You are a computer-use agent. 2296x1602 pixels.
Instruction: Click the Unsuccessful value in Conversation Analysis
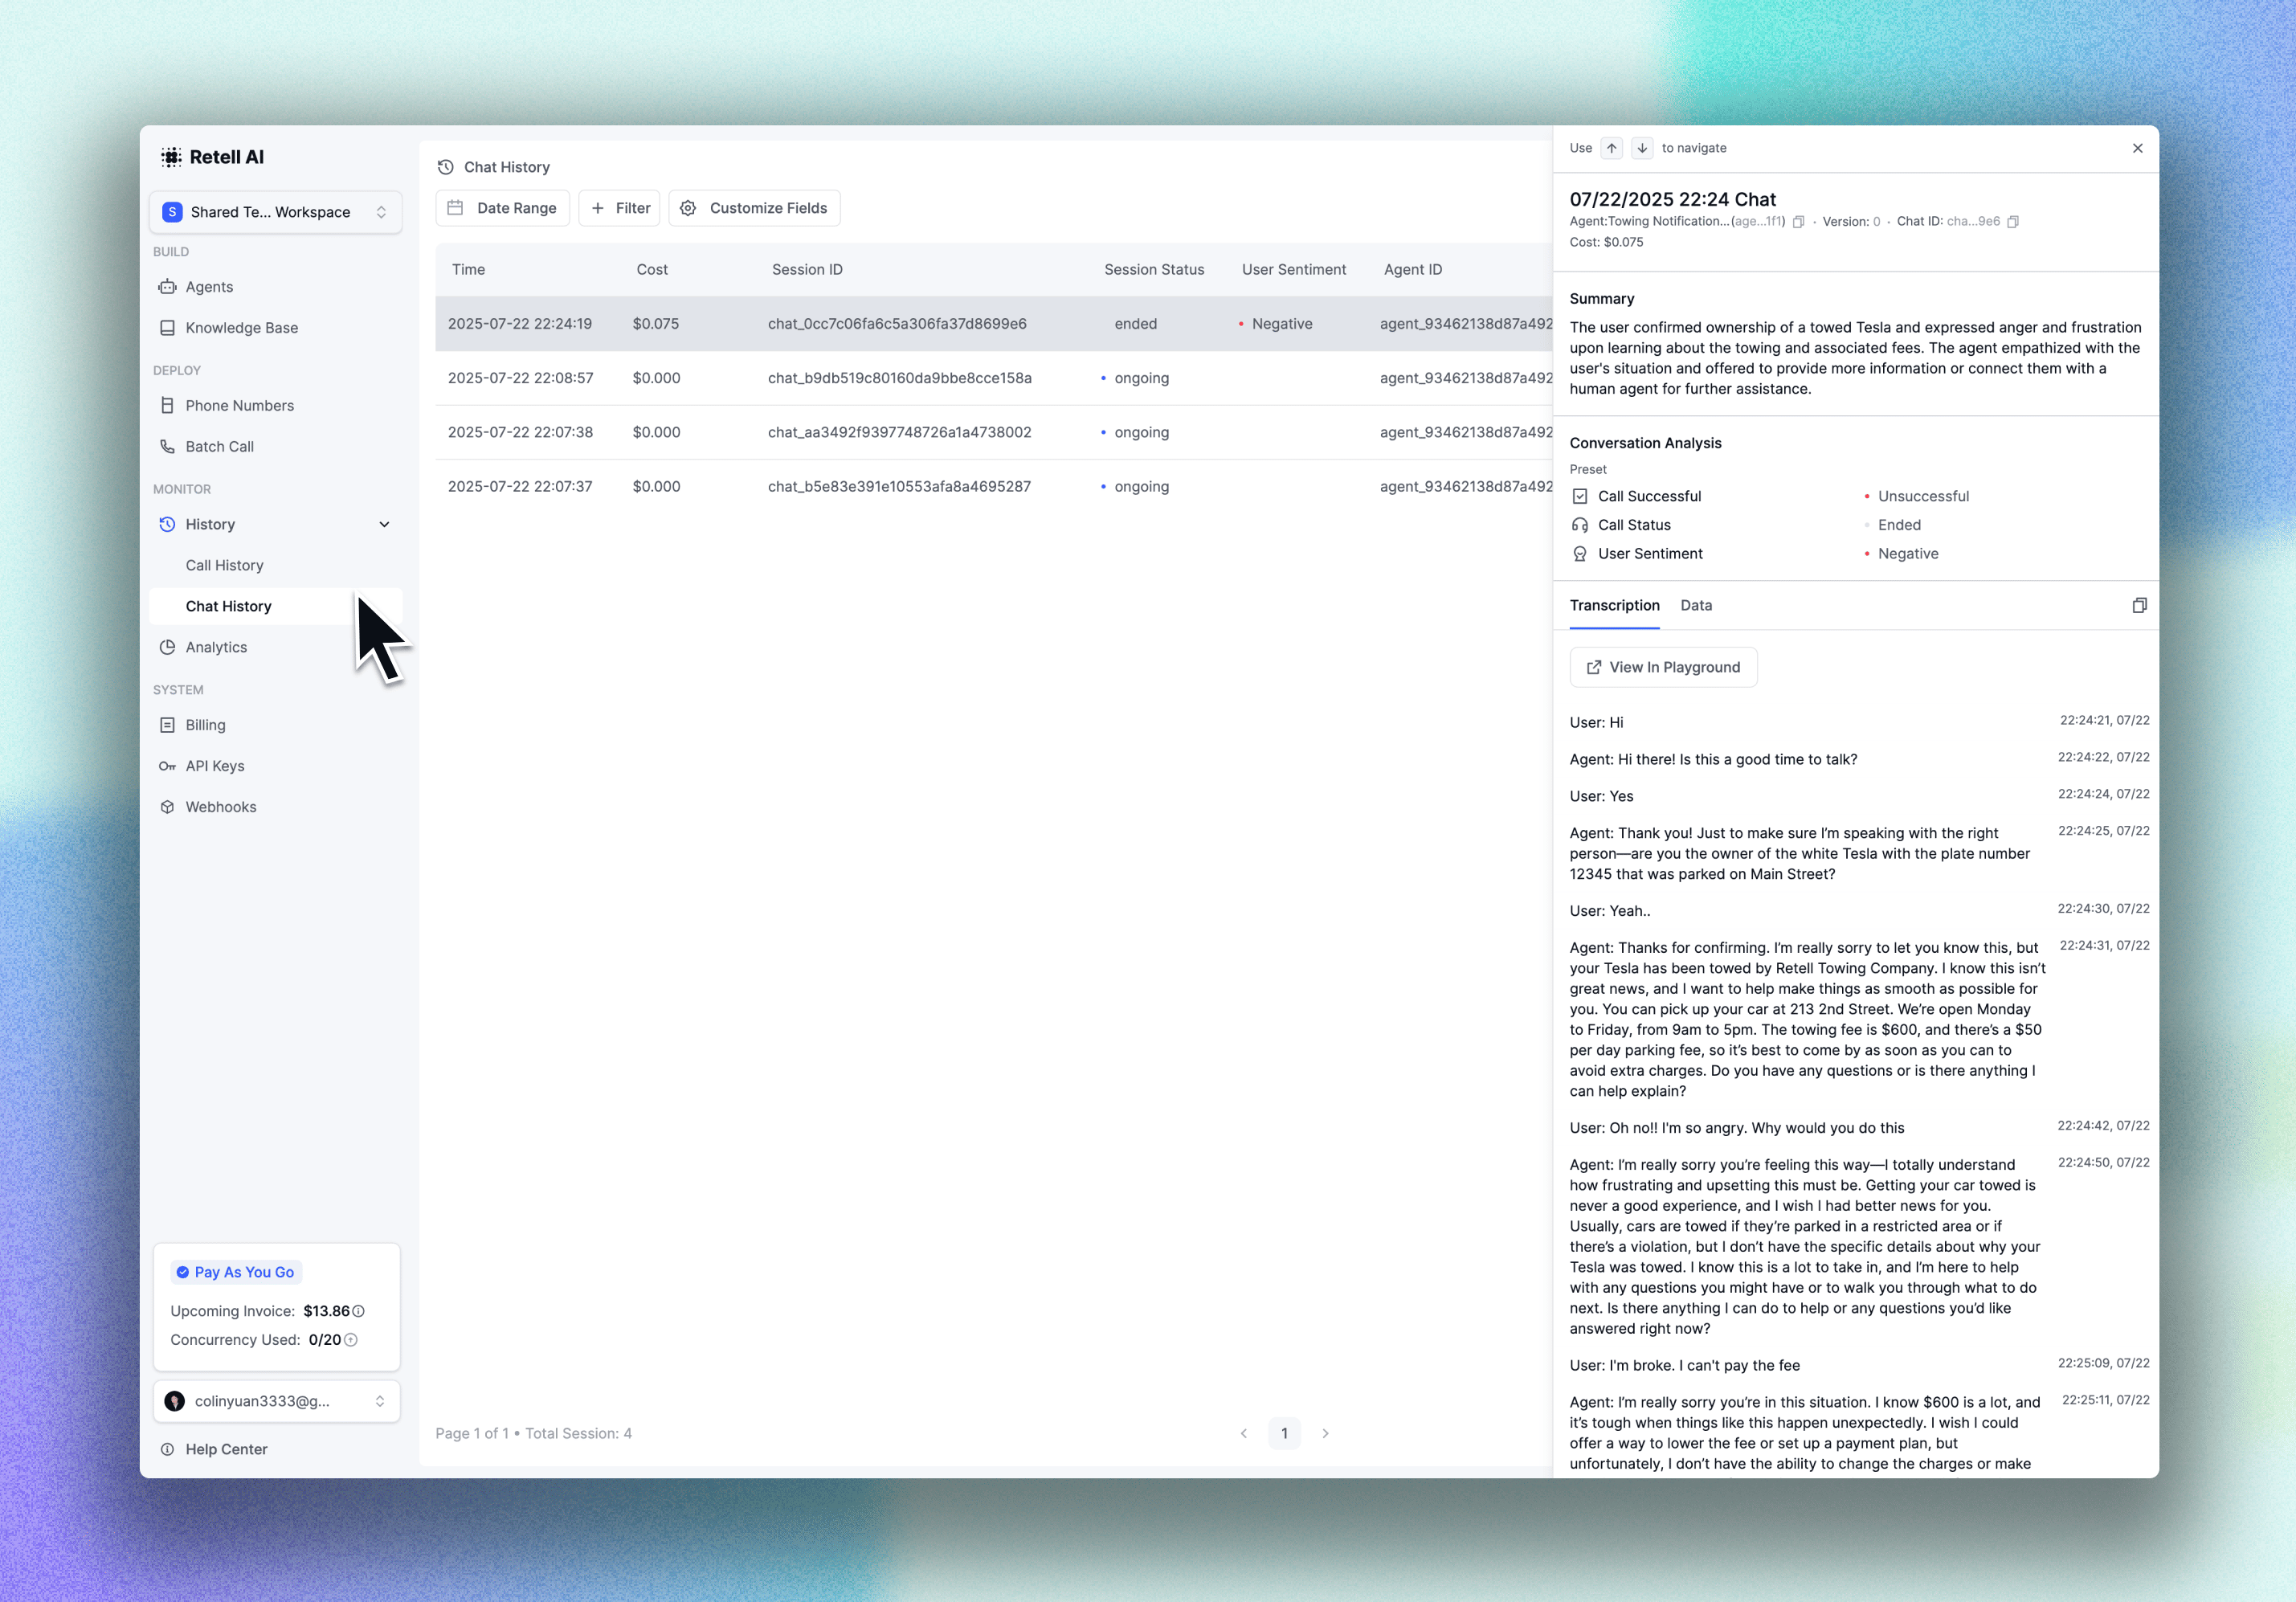point(1922,497)
